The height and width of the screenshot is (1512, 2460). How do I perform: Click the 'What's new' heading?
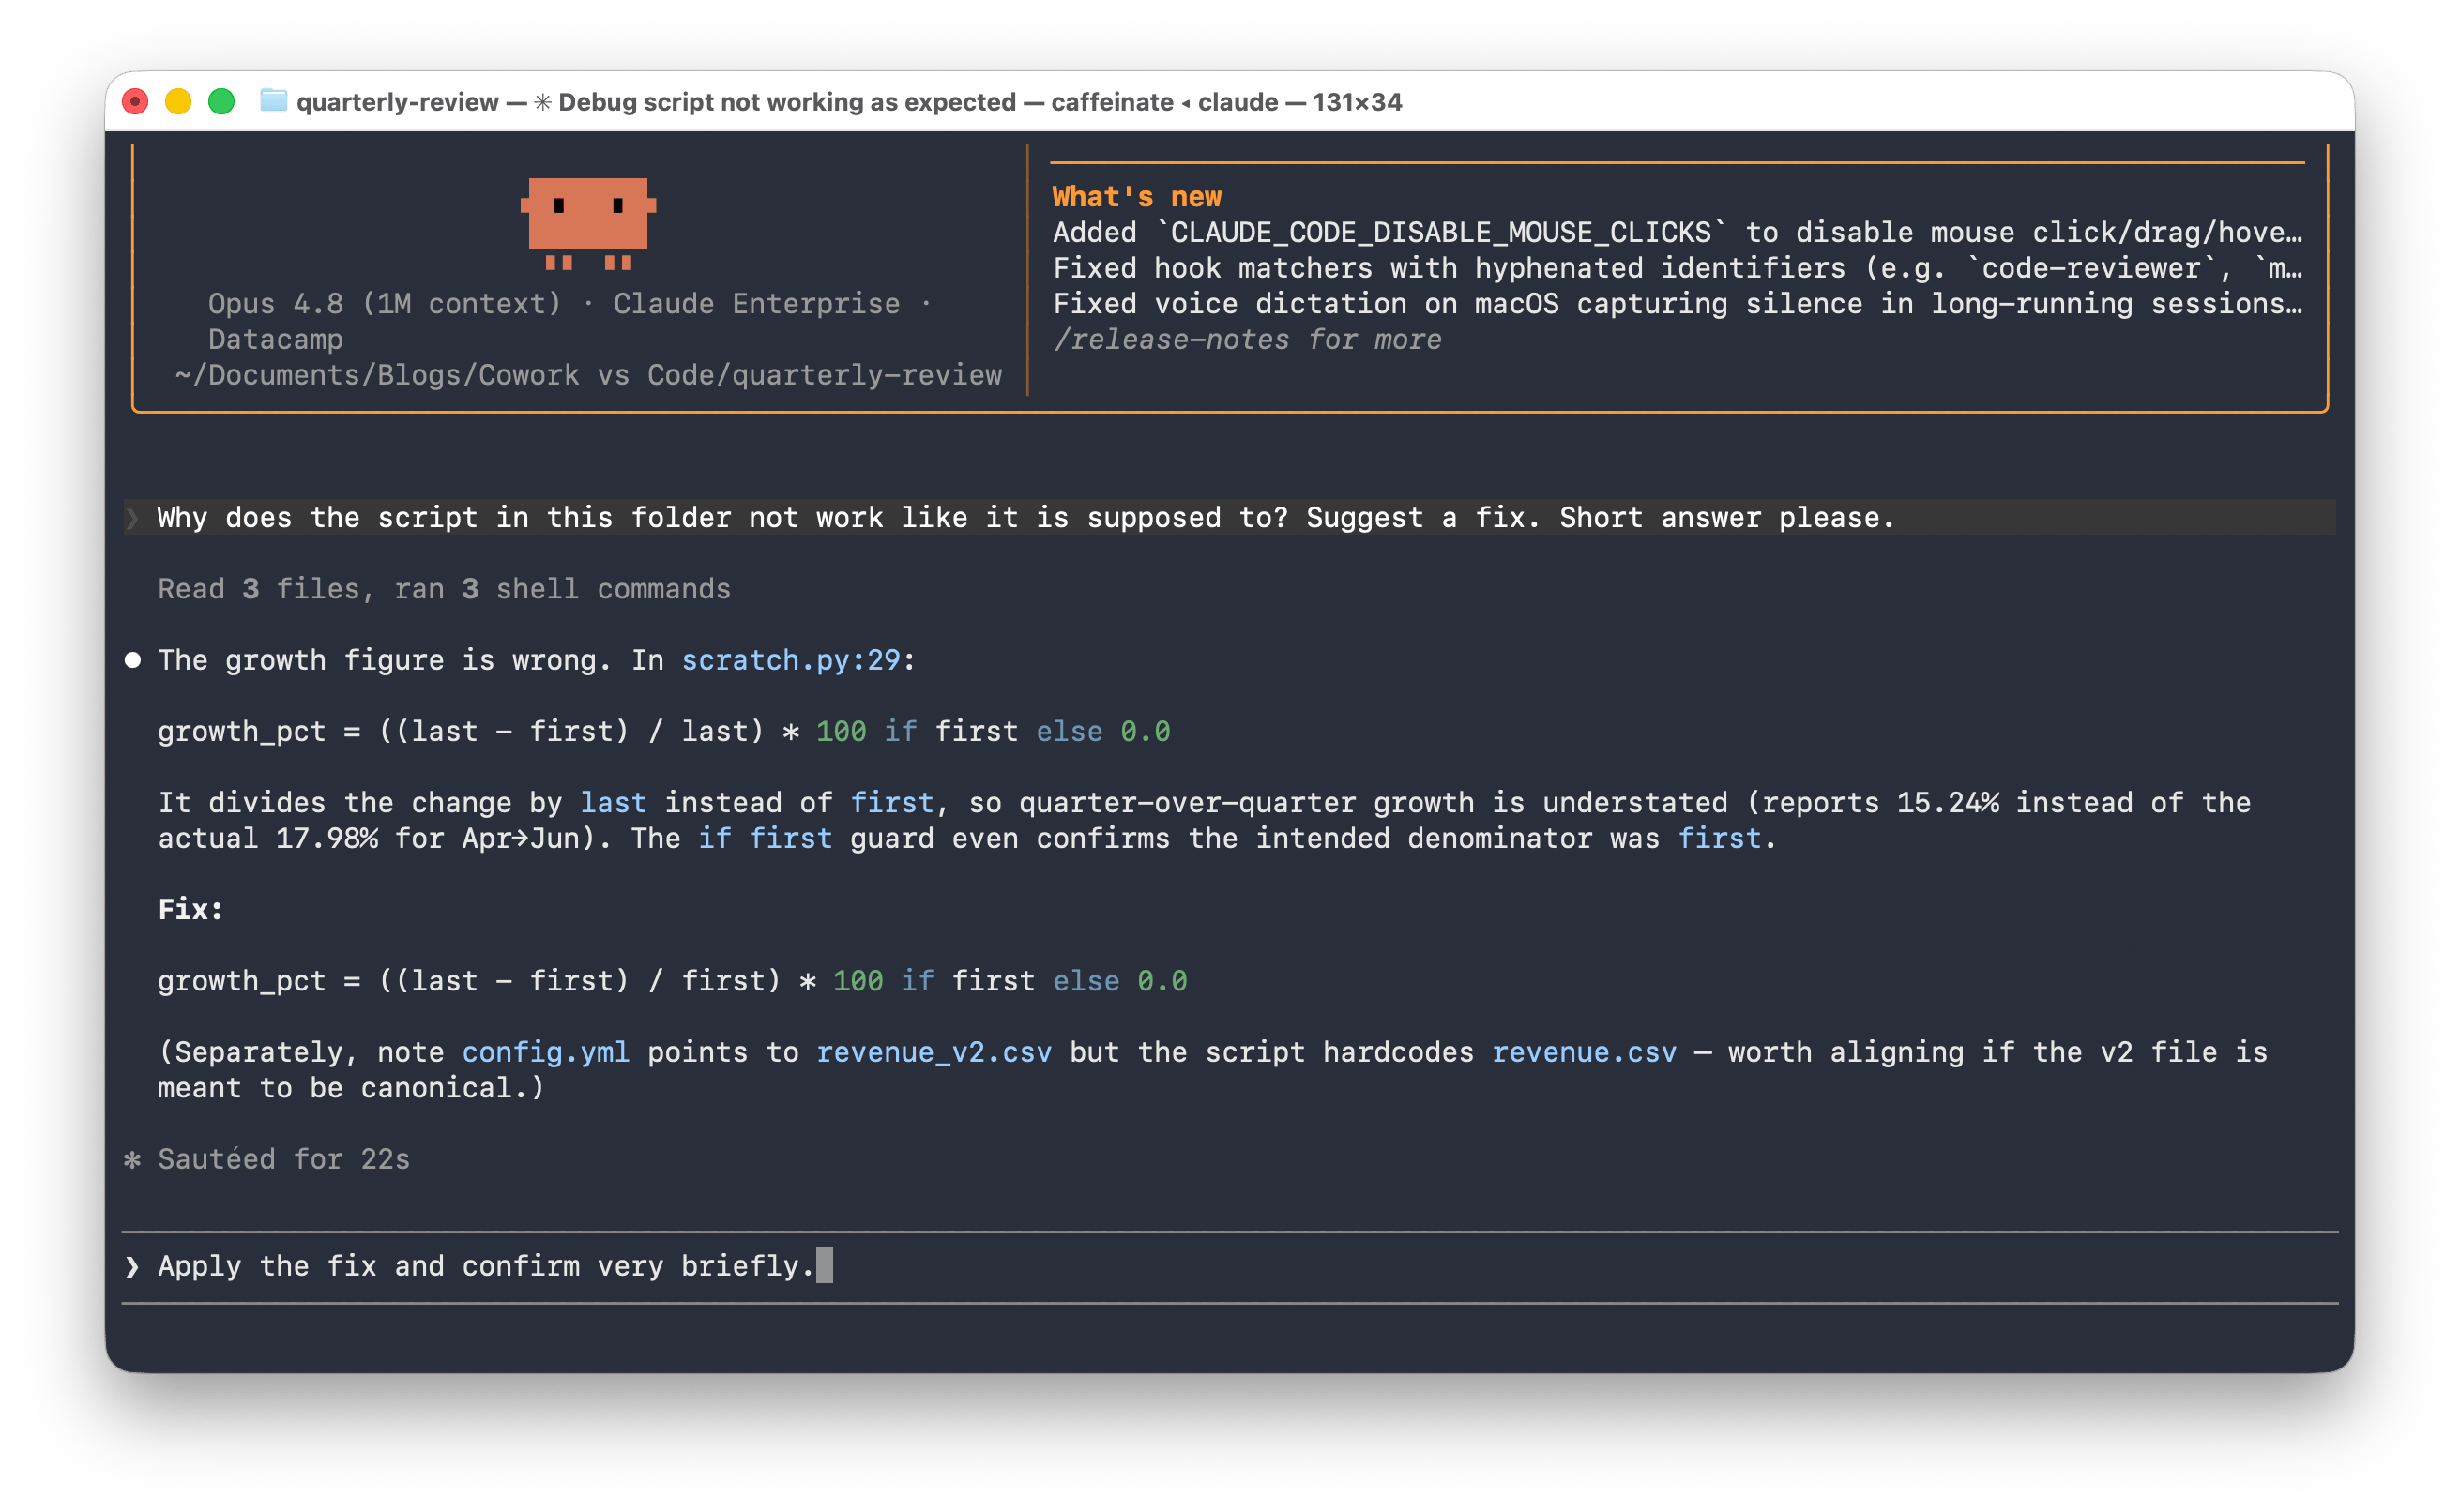1137,197
